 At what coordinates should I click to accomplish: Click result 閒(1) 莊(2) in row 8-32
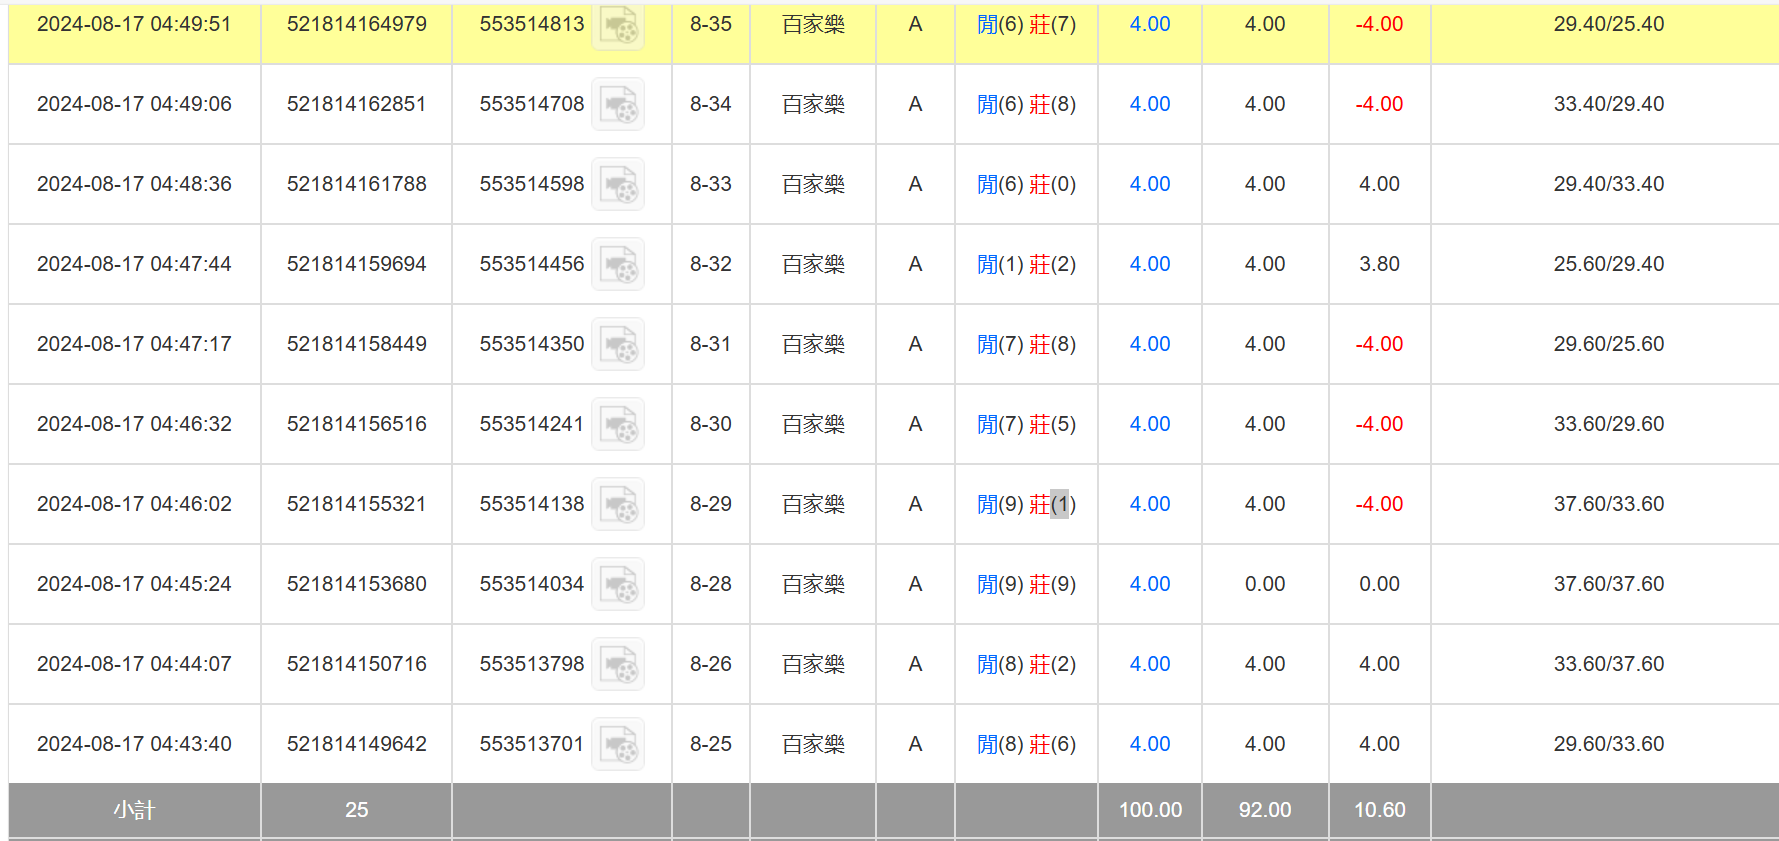[1026, 264]
